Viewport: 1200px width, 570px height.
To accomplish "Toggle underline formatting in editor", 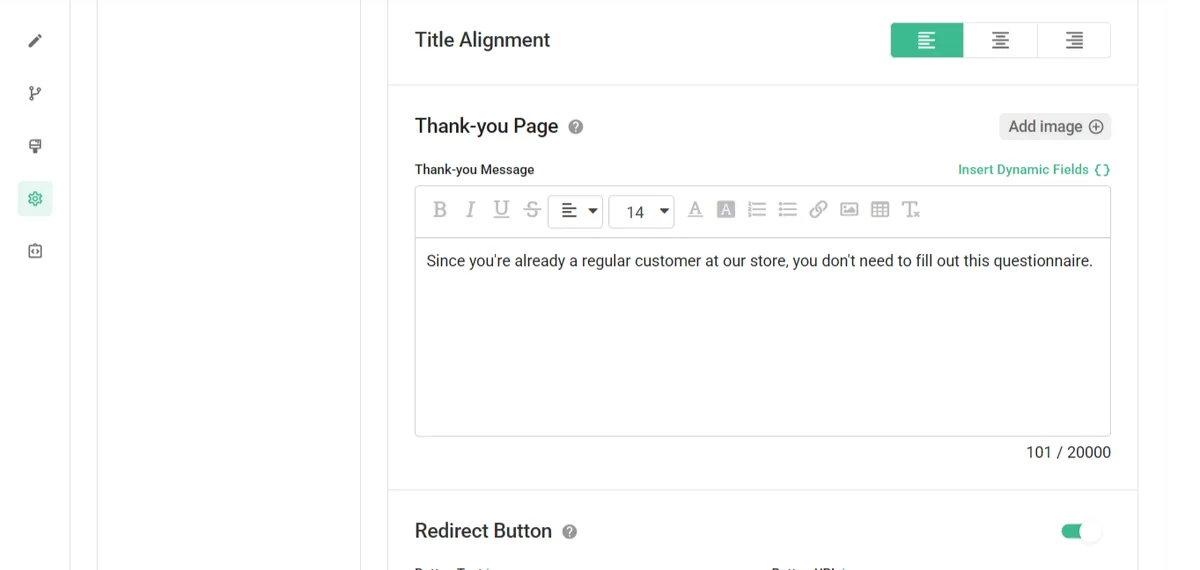I will (501, 210).
